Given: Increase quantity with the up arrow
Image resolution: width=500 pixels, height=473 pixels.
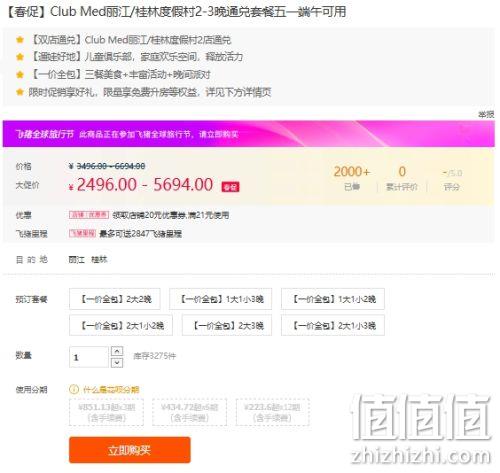Looking at the screenshot, I should click(117, 351).
